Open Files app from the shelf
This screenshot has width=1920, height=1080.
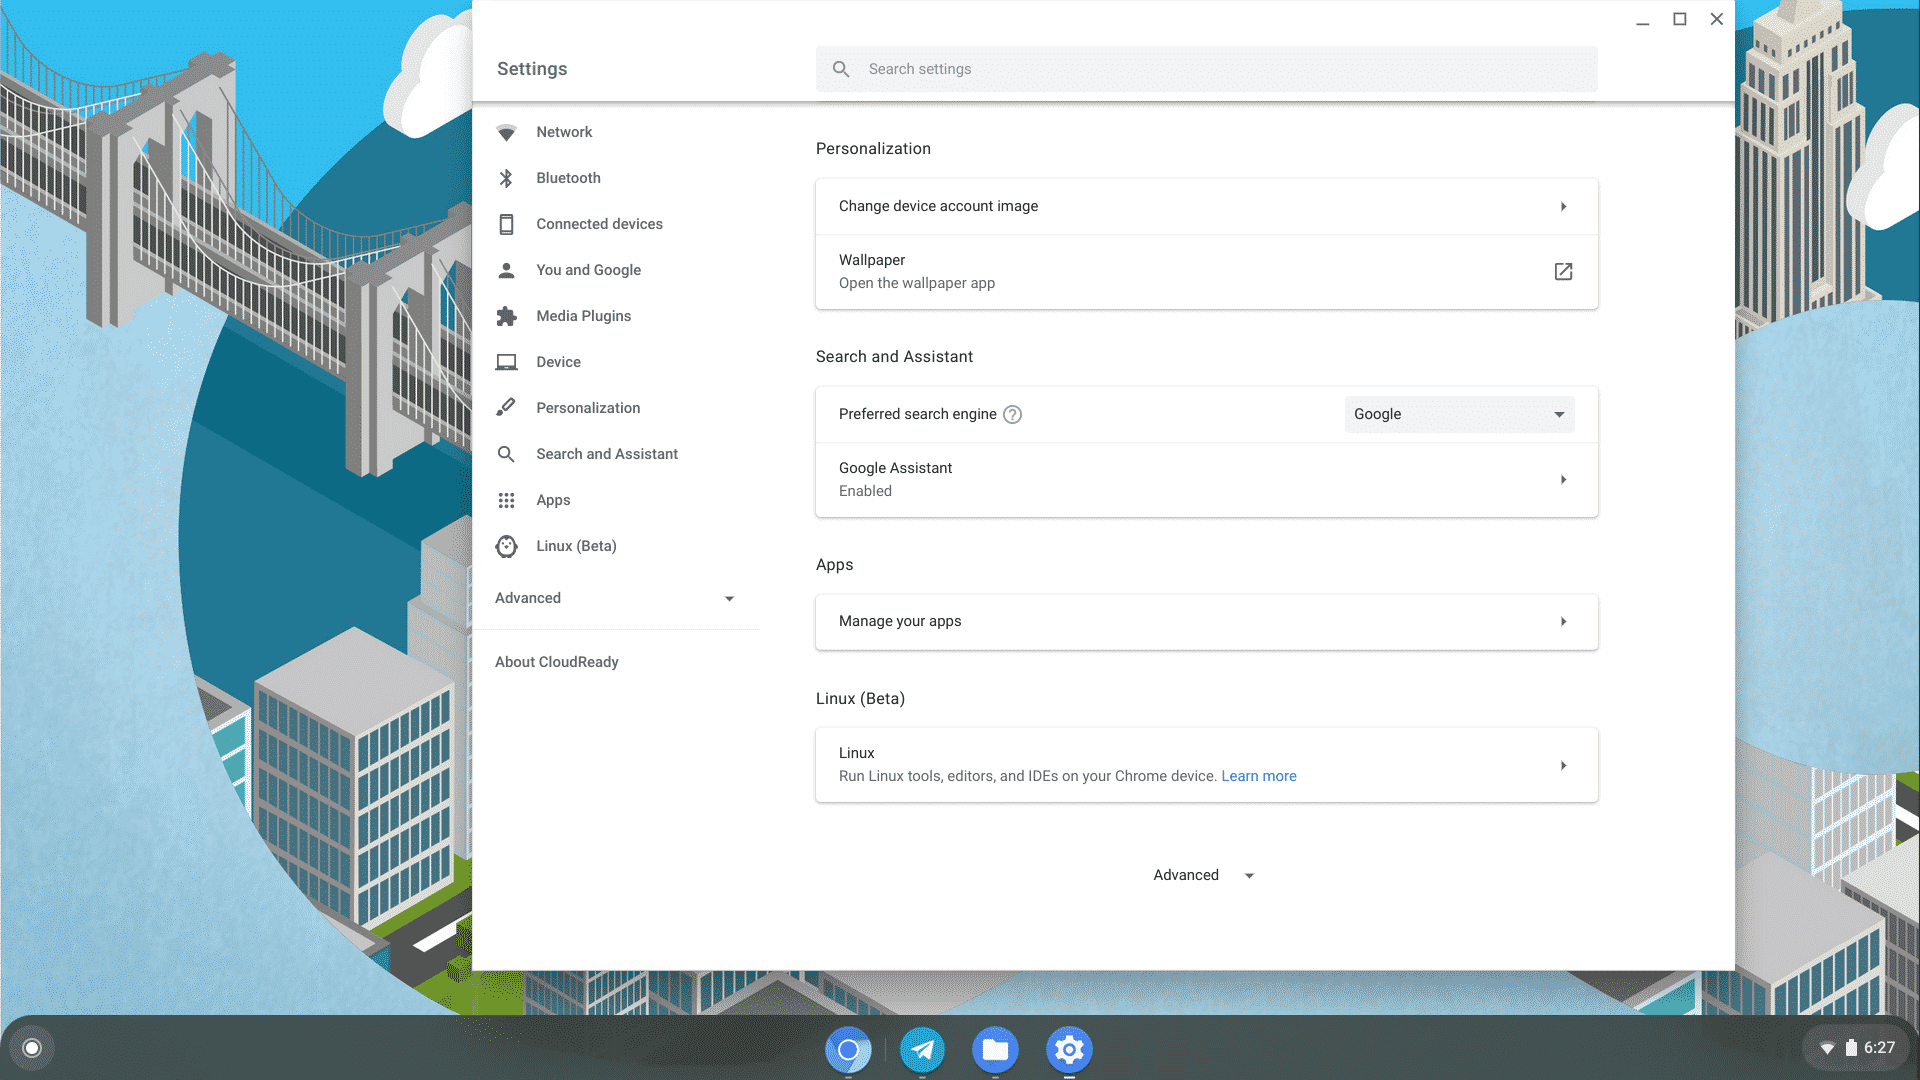(995, 1049)
